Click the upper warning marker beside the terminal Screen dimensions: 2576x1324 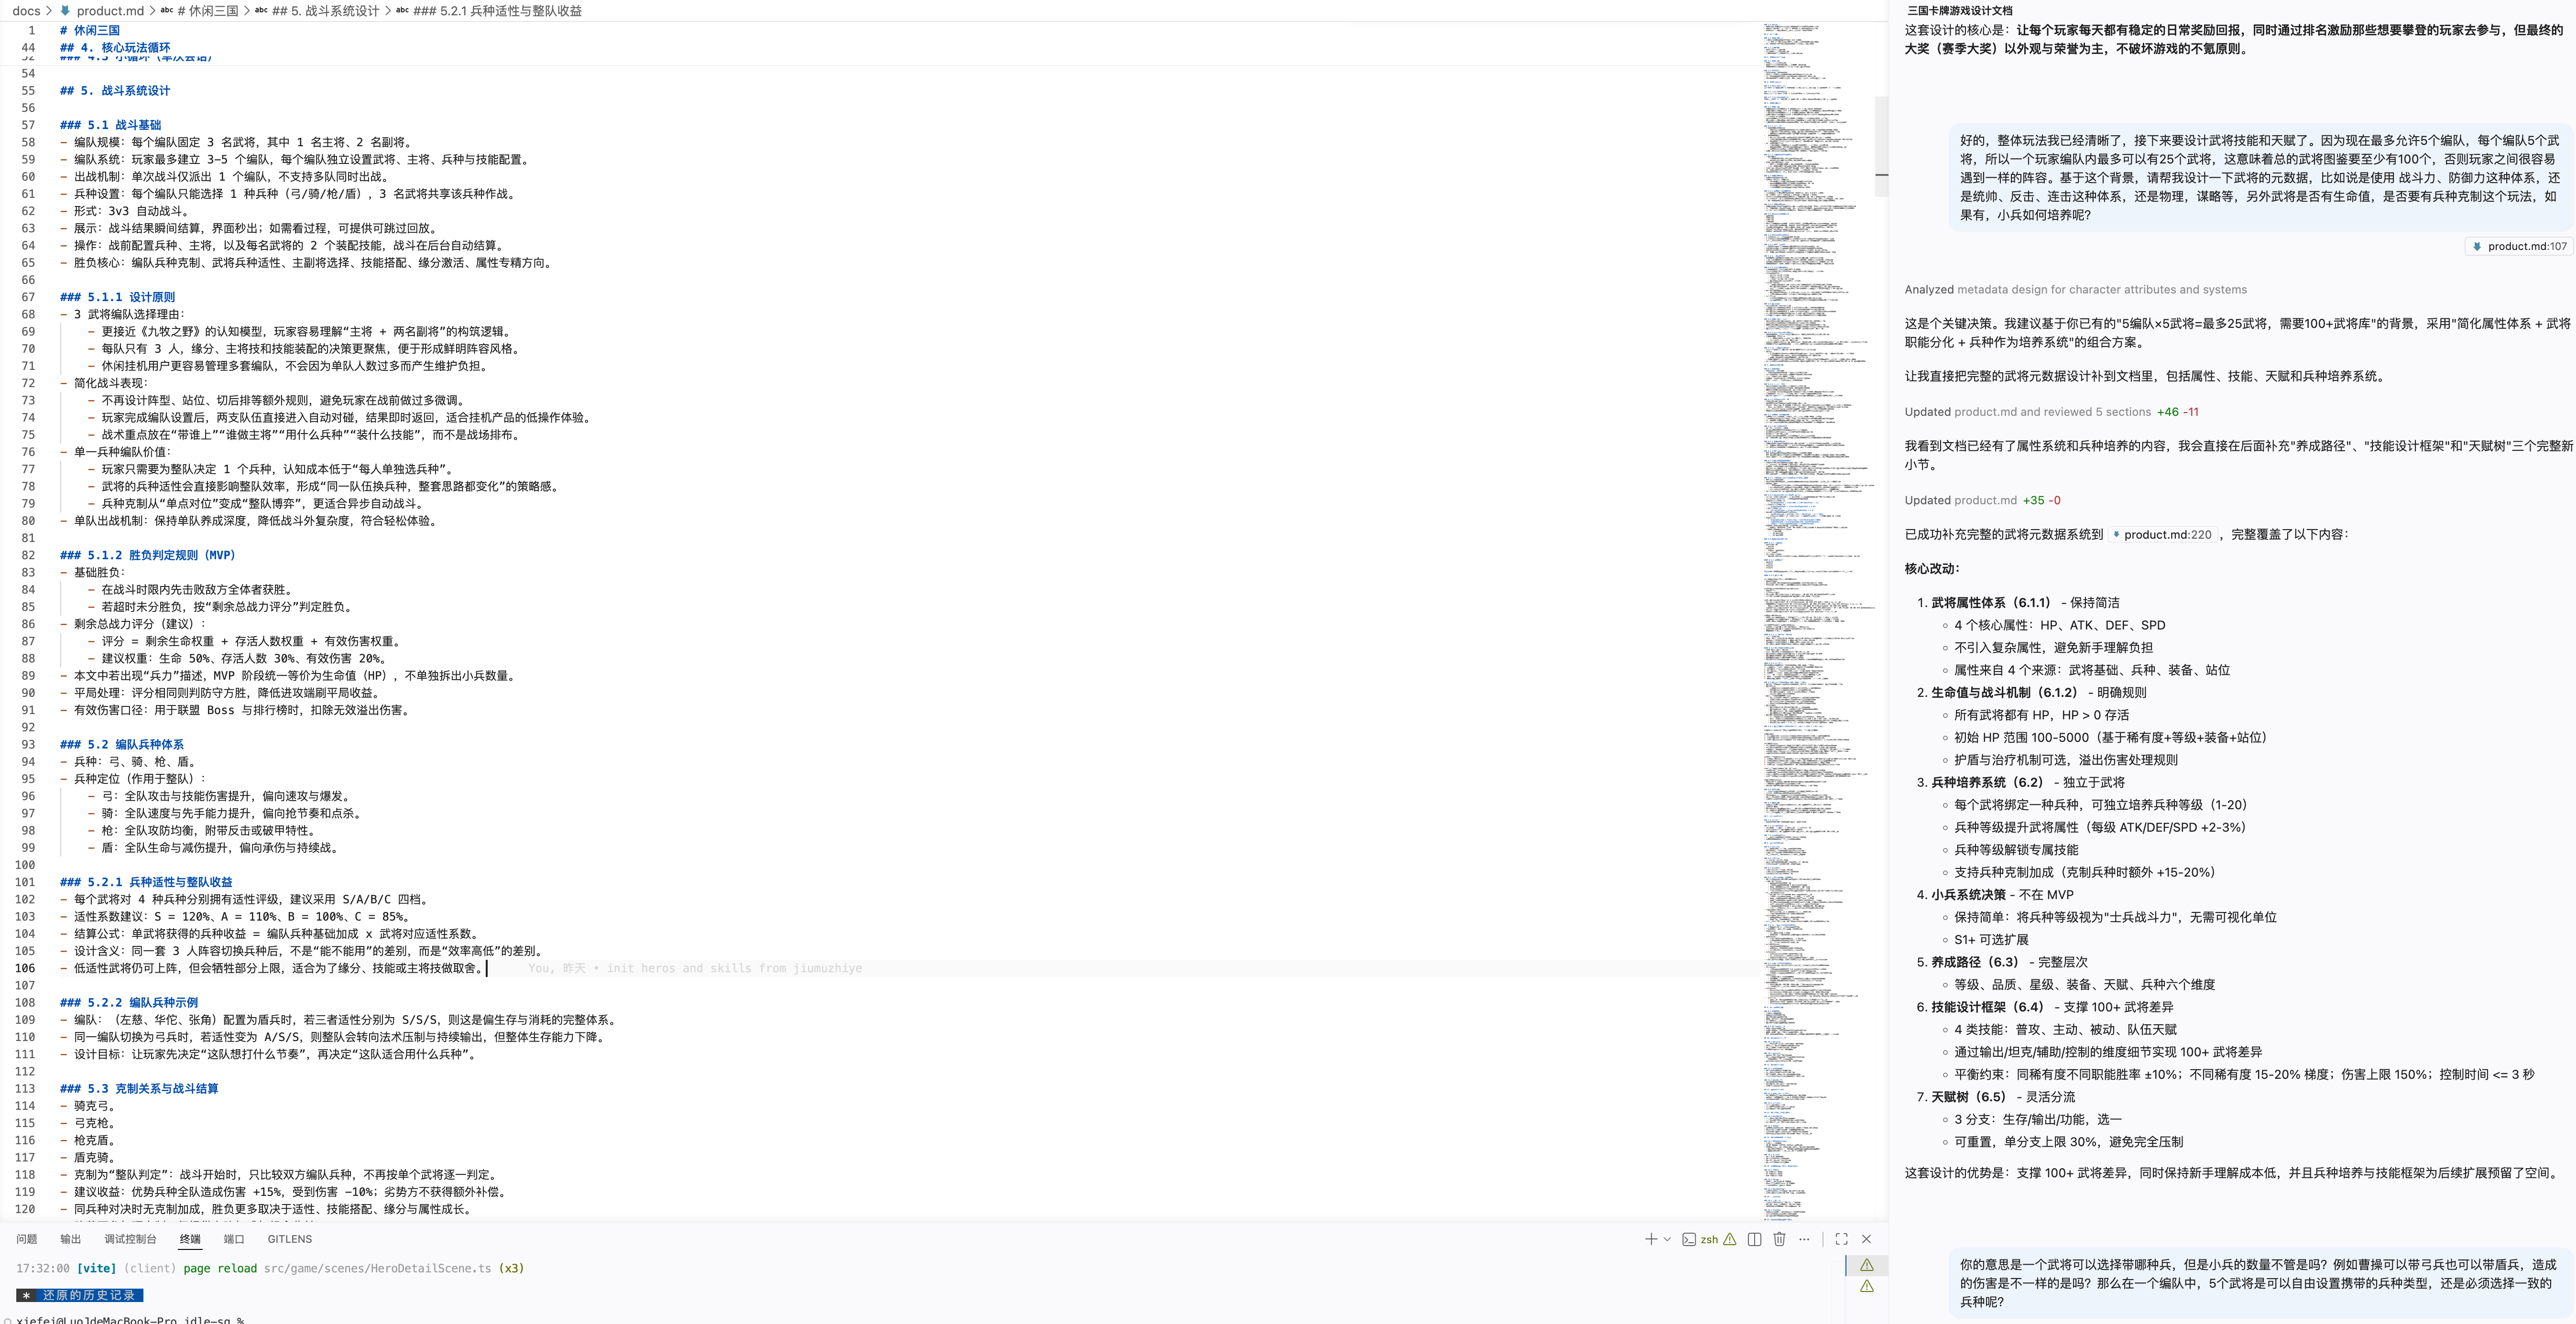coord(1866,1265)
